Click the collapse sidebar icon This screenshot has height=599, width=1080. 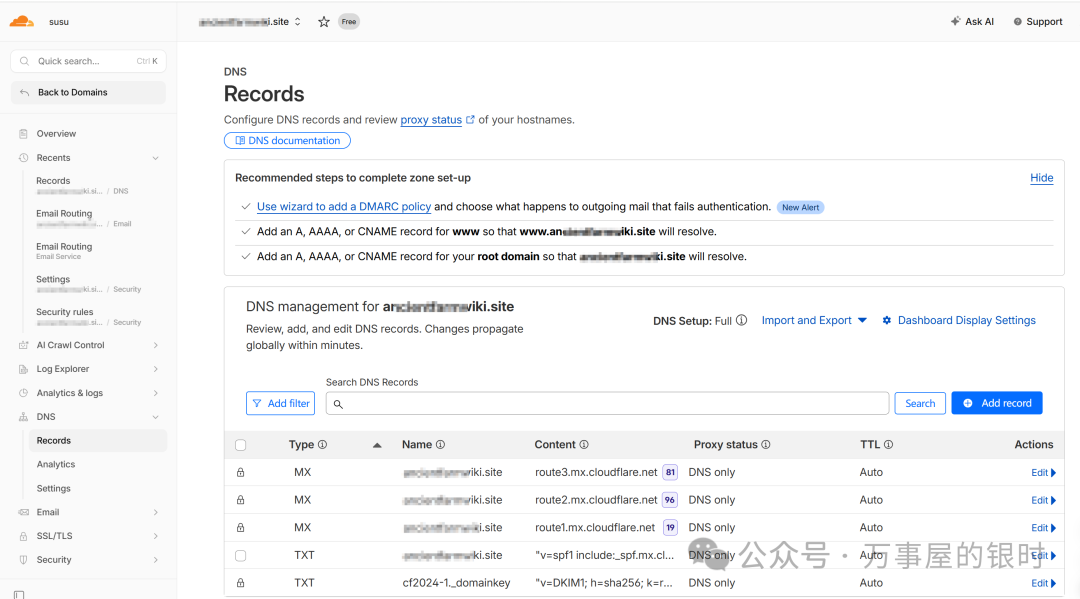[19, 594]
